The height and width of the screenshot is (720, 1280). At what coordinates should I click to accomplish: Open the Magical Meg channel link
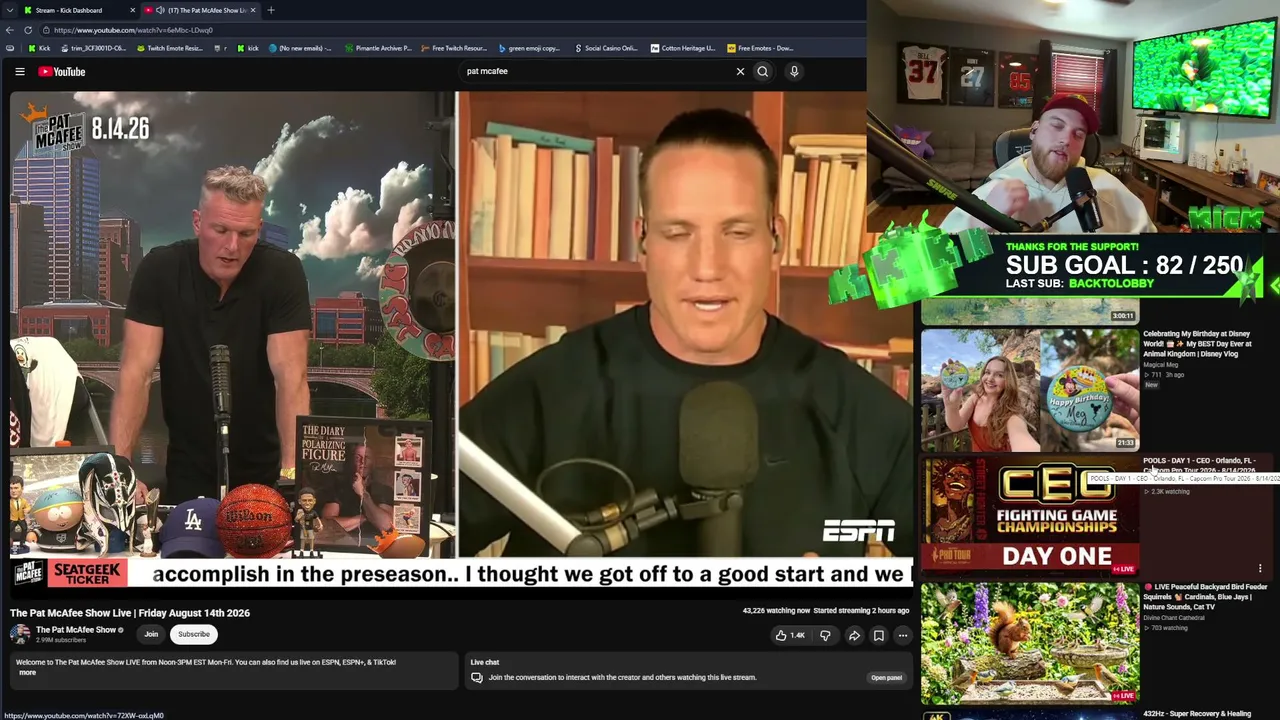[1163, 365]
